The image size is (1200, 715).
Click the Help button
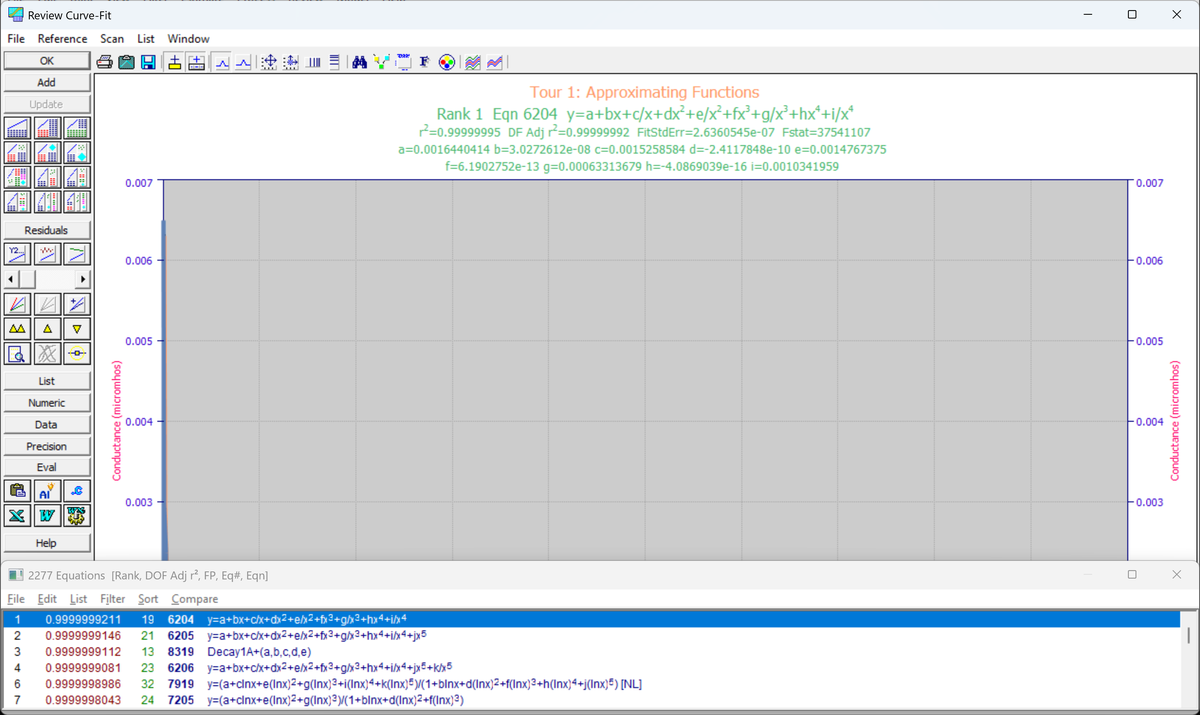pos(47,544)
